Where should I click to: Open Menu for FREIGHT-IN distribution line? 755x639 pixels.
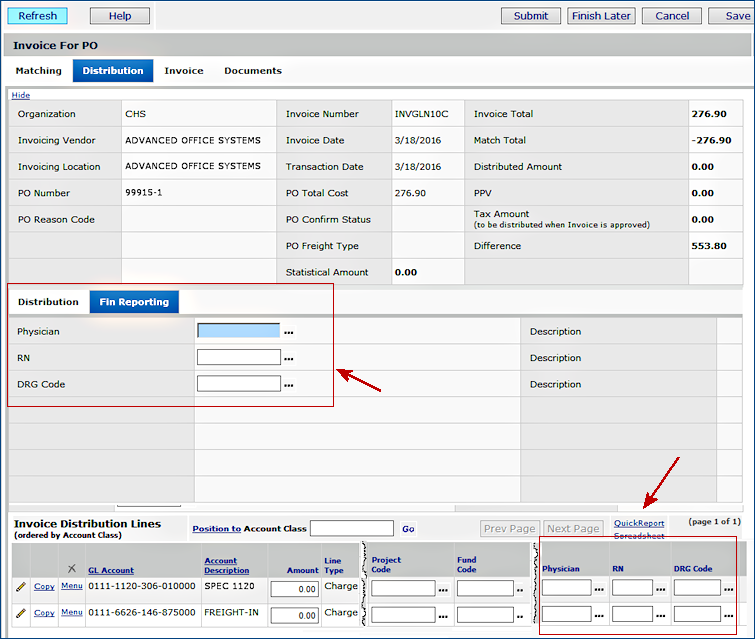coord(71,612)
